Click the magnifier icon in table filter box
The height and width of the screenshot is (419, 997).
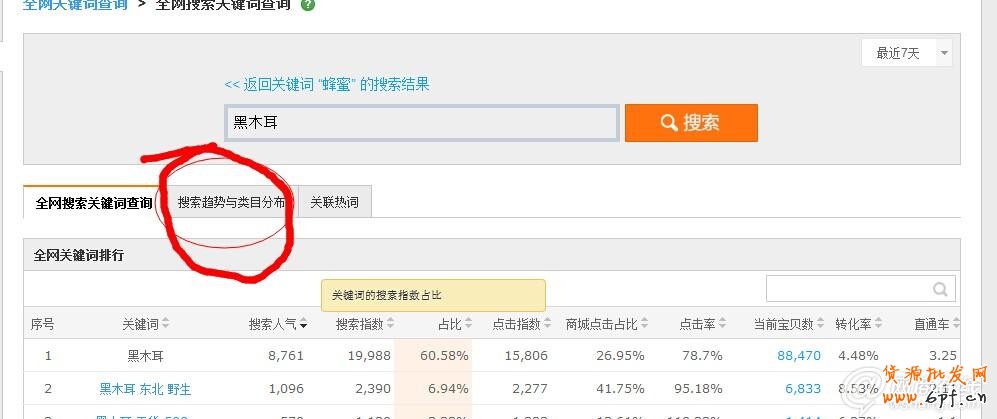(x=940, y=290)
